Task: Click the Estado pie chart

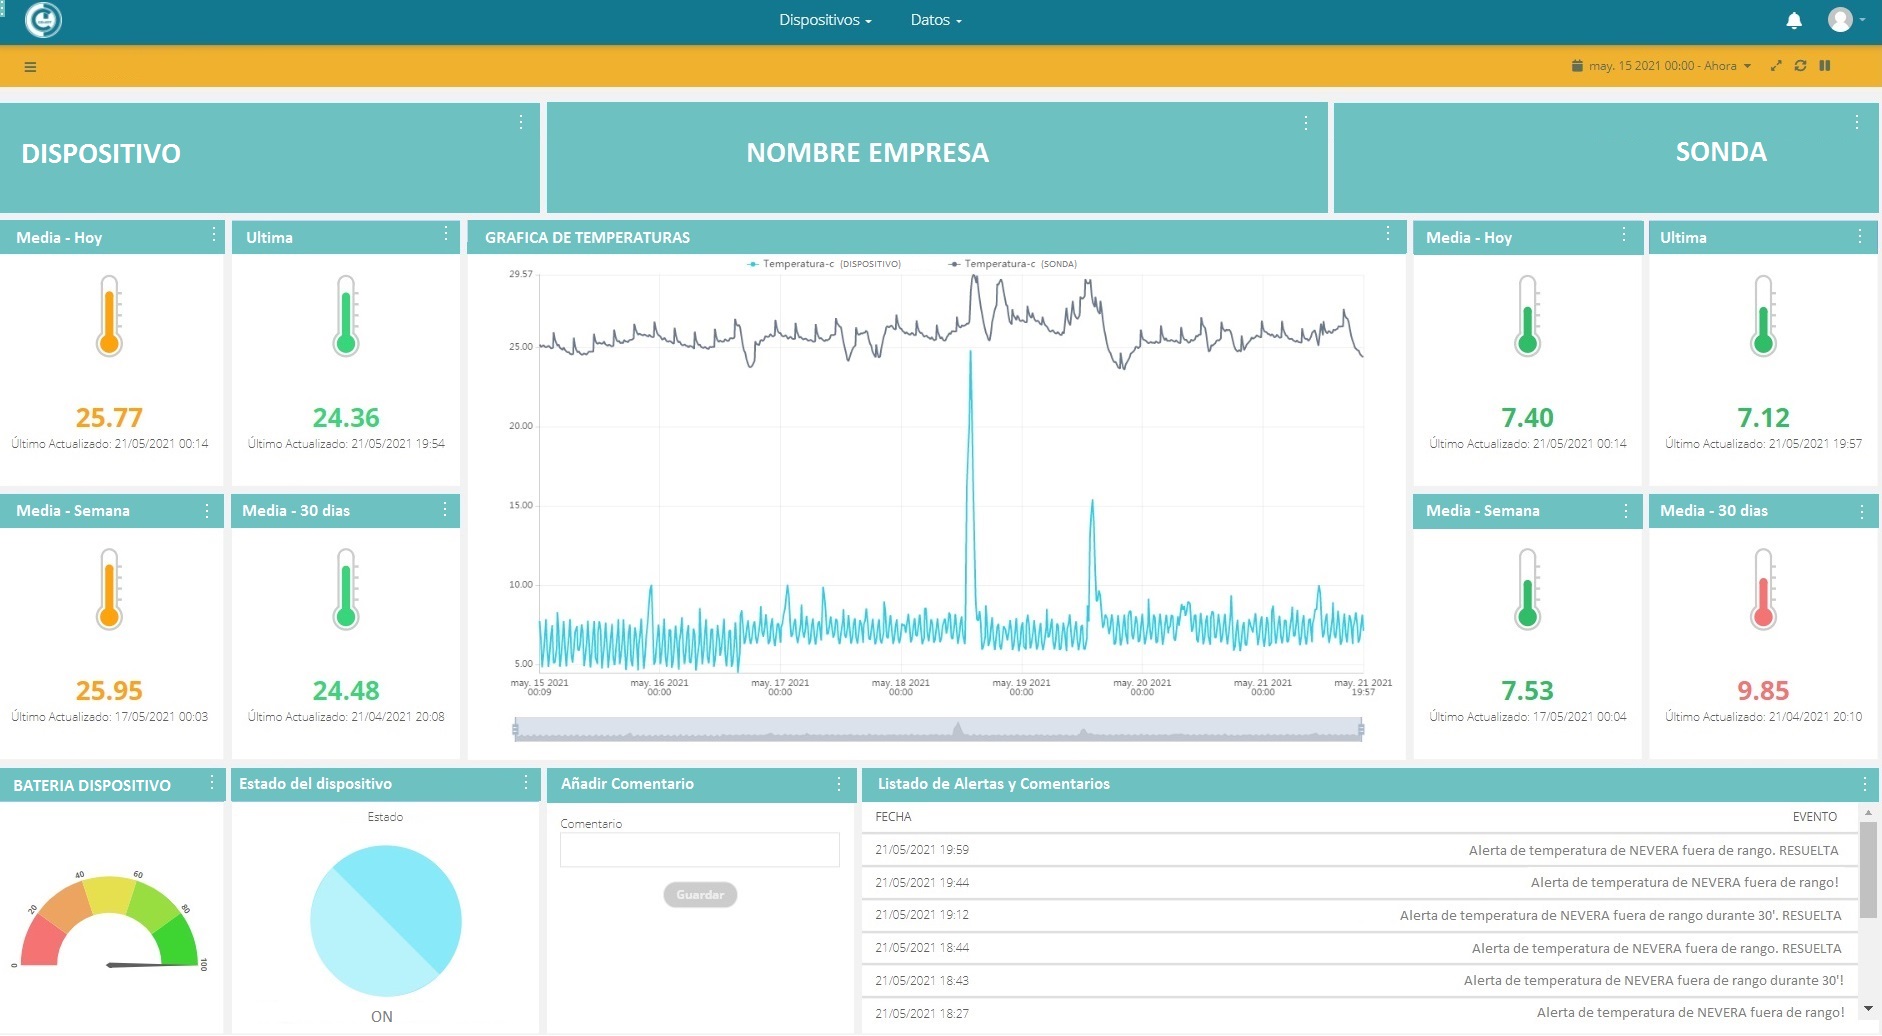Action: click(386, 921)
